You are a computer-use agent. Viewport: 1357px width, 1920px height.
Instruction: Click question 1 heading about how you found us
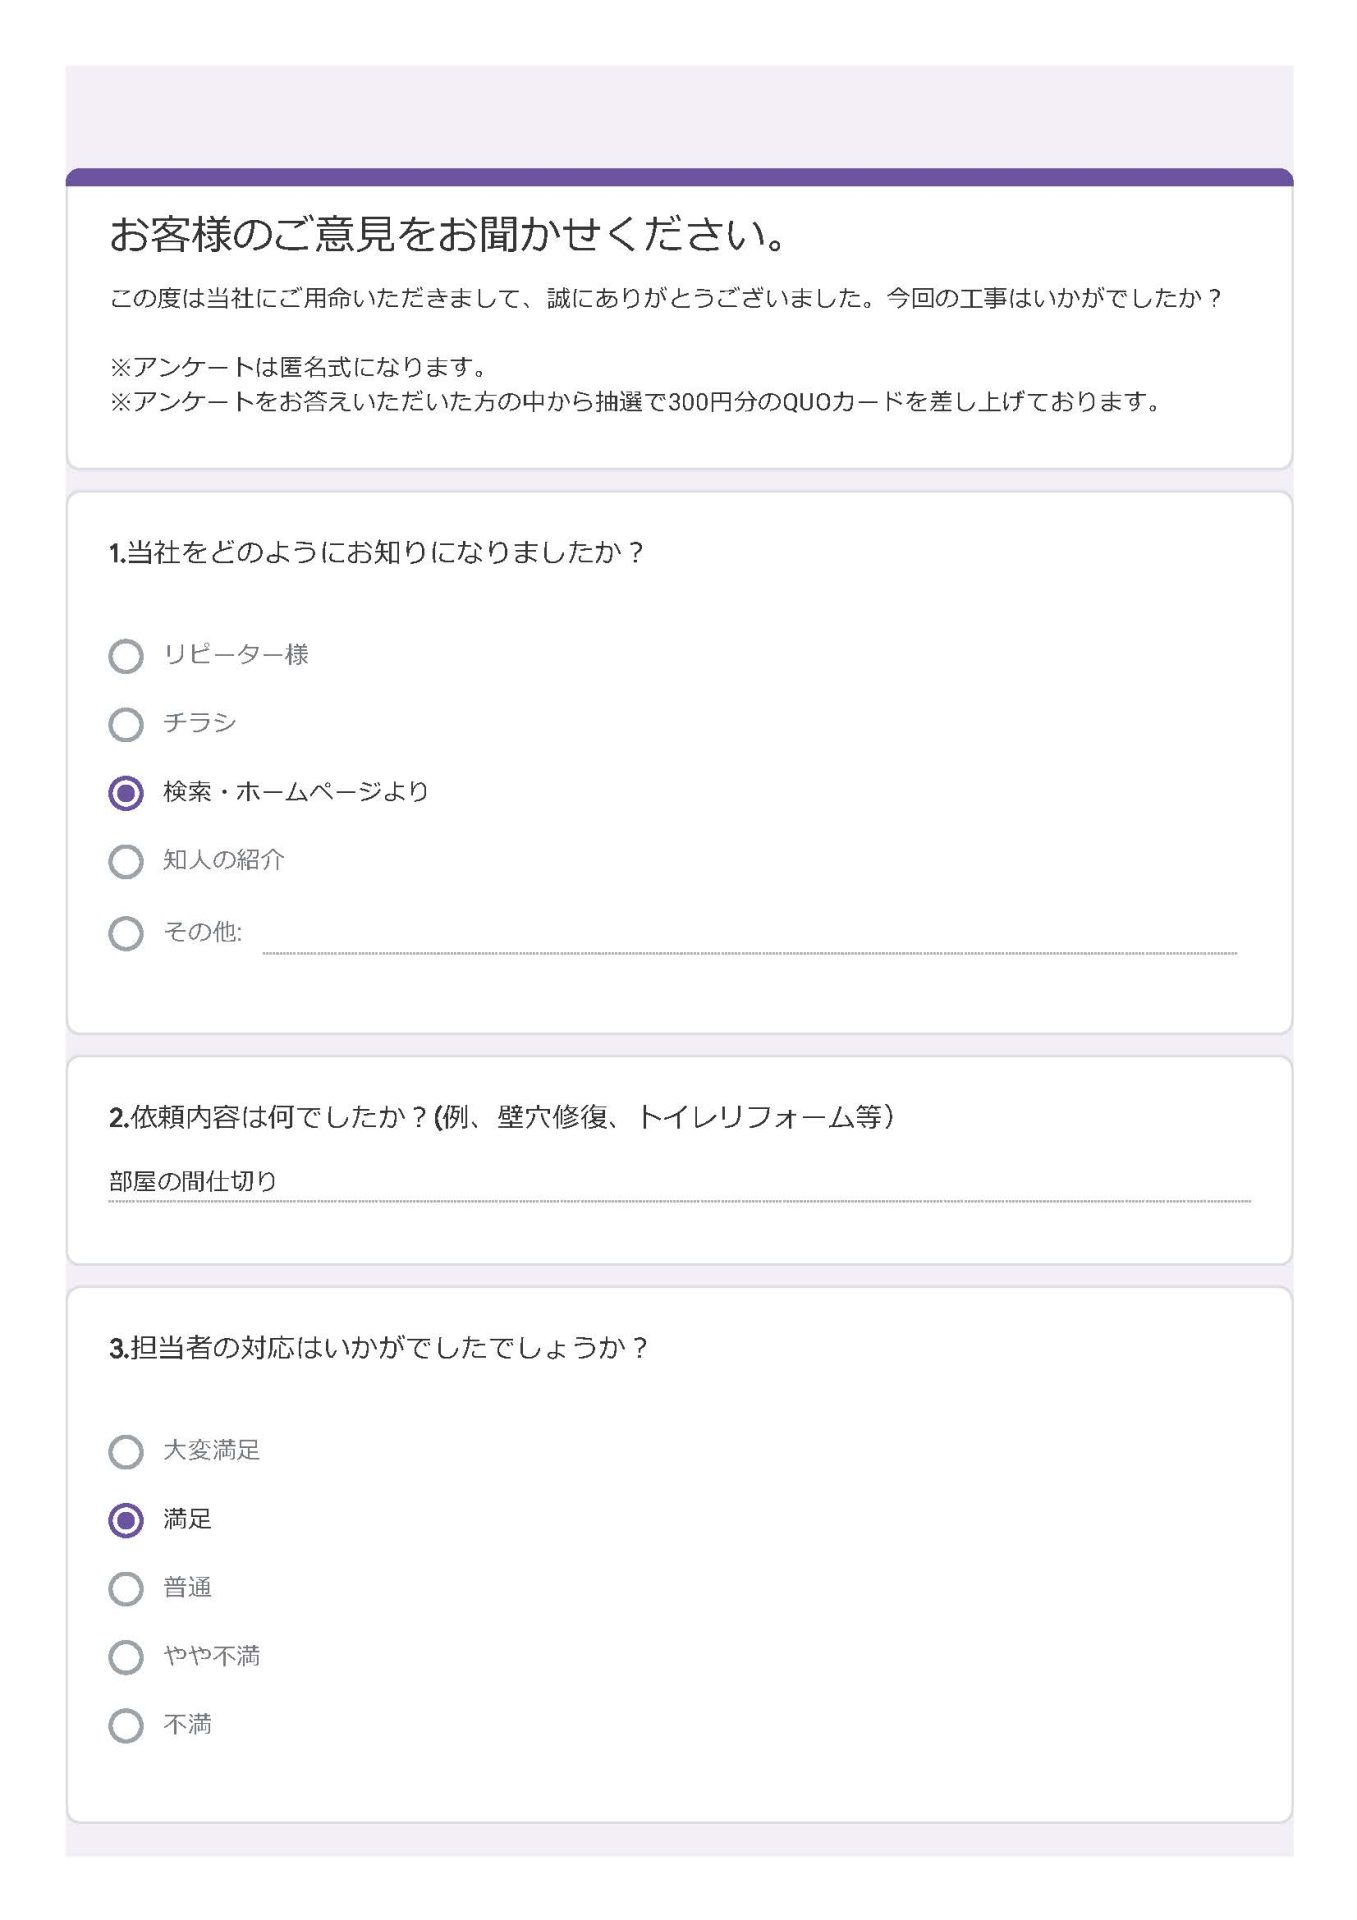(x=376, y=552)
